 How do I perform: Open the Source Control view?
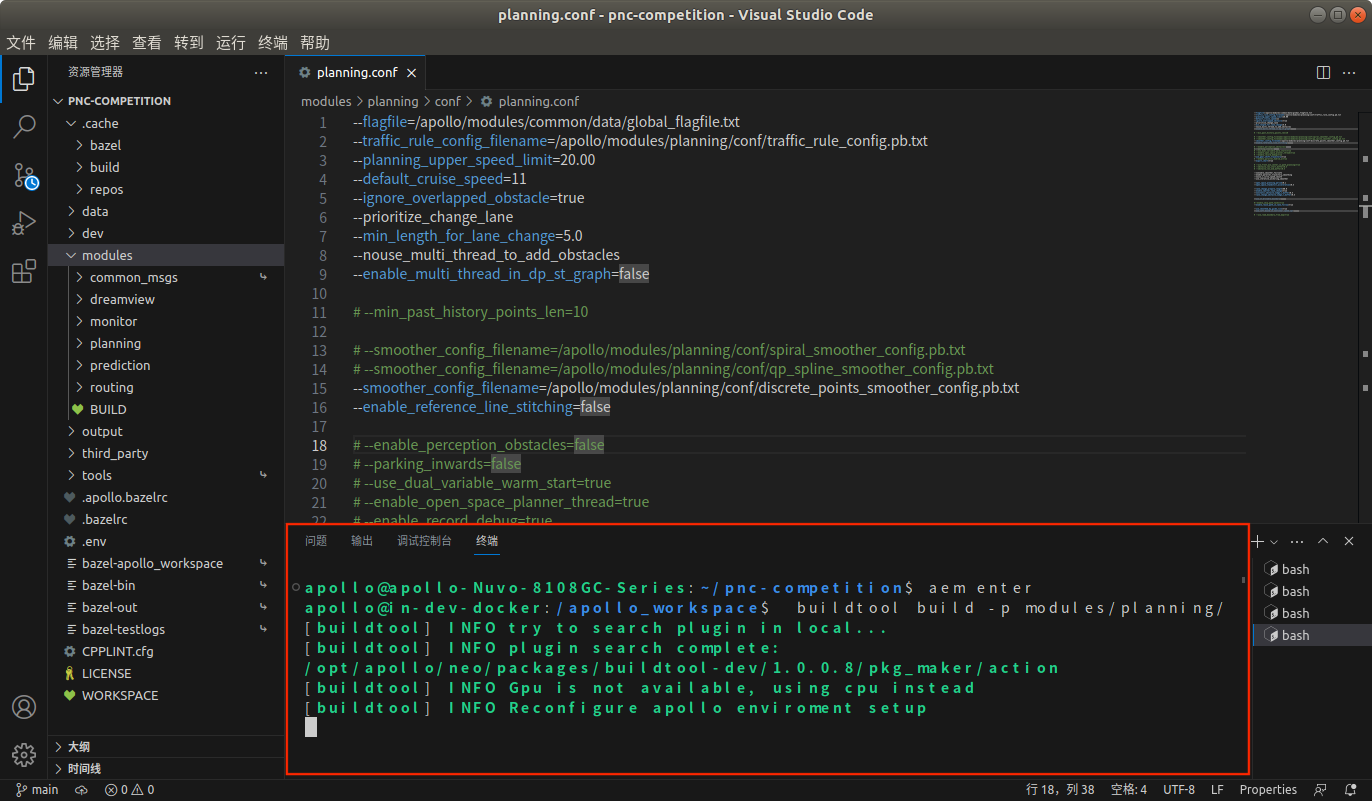point(24,176)
